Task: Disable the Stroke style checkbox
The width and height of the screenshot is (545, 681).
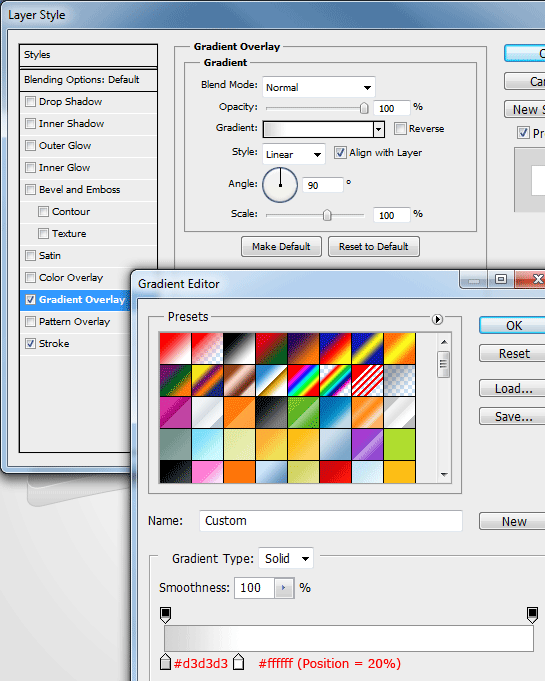Action: (x=30, y=344)
